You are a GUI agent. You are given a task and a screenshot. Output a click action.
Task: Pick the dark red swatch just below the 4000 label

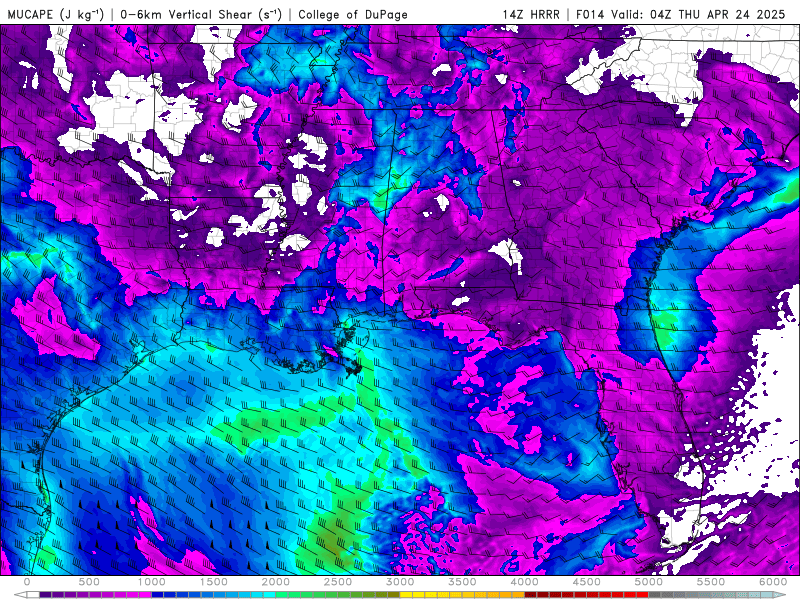[x=531, y=595]
